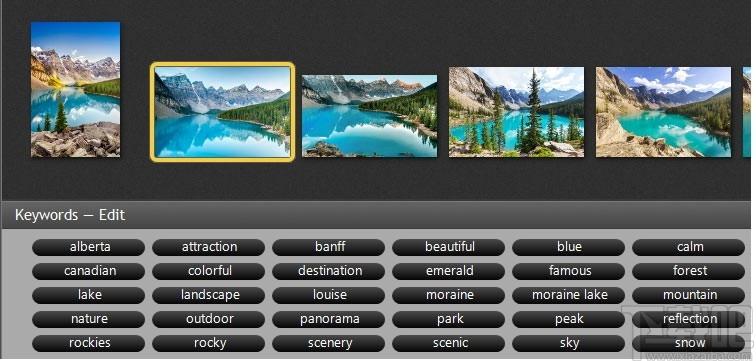Viewport: 756px width, 361px height.
Task: Click the 'panorama' keyword tag
Action: click(328, 320)
